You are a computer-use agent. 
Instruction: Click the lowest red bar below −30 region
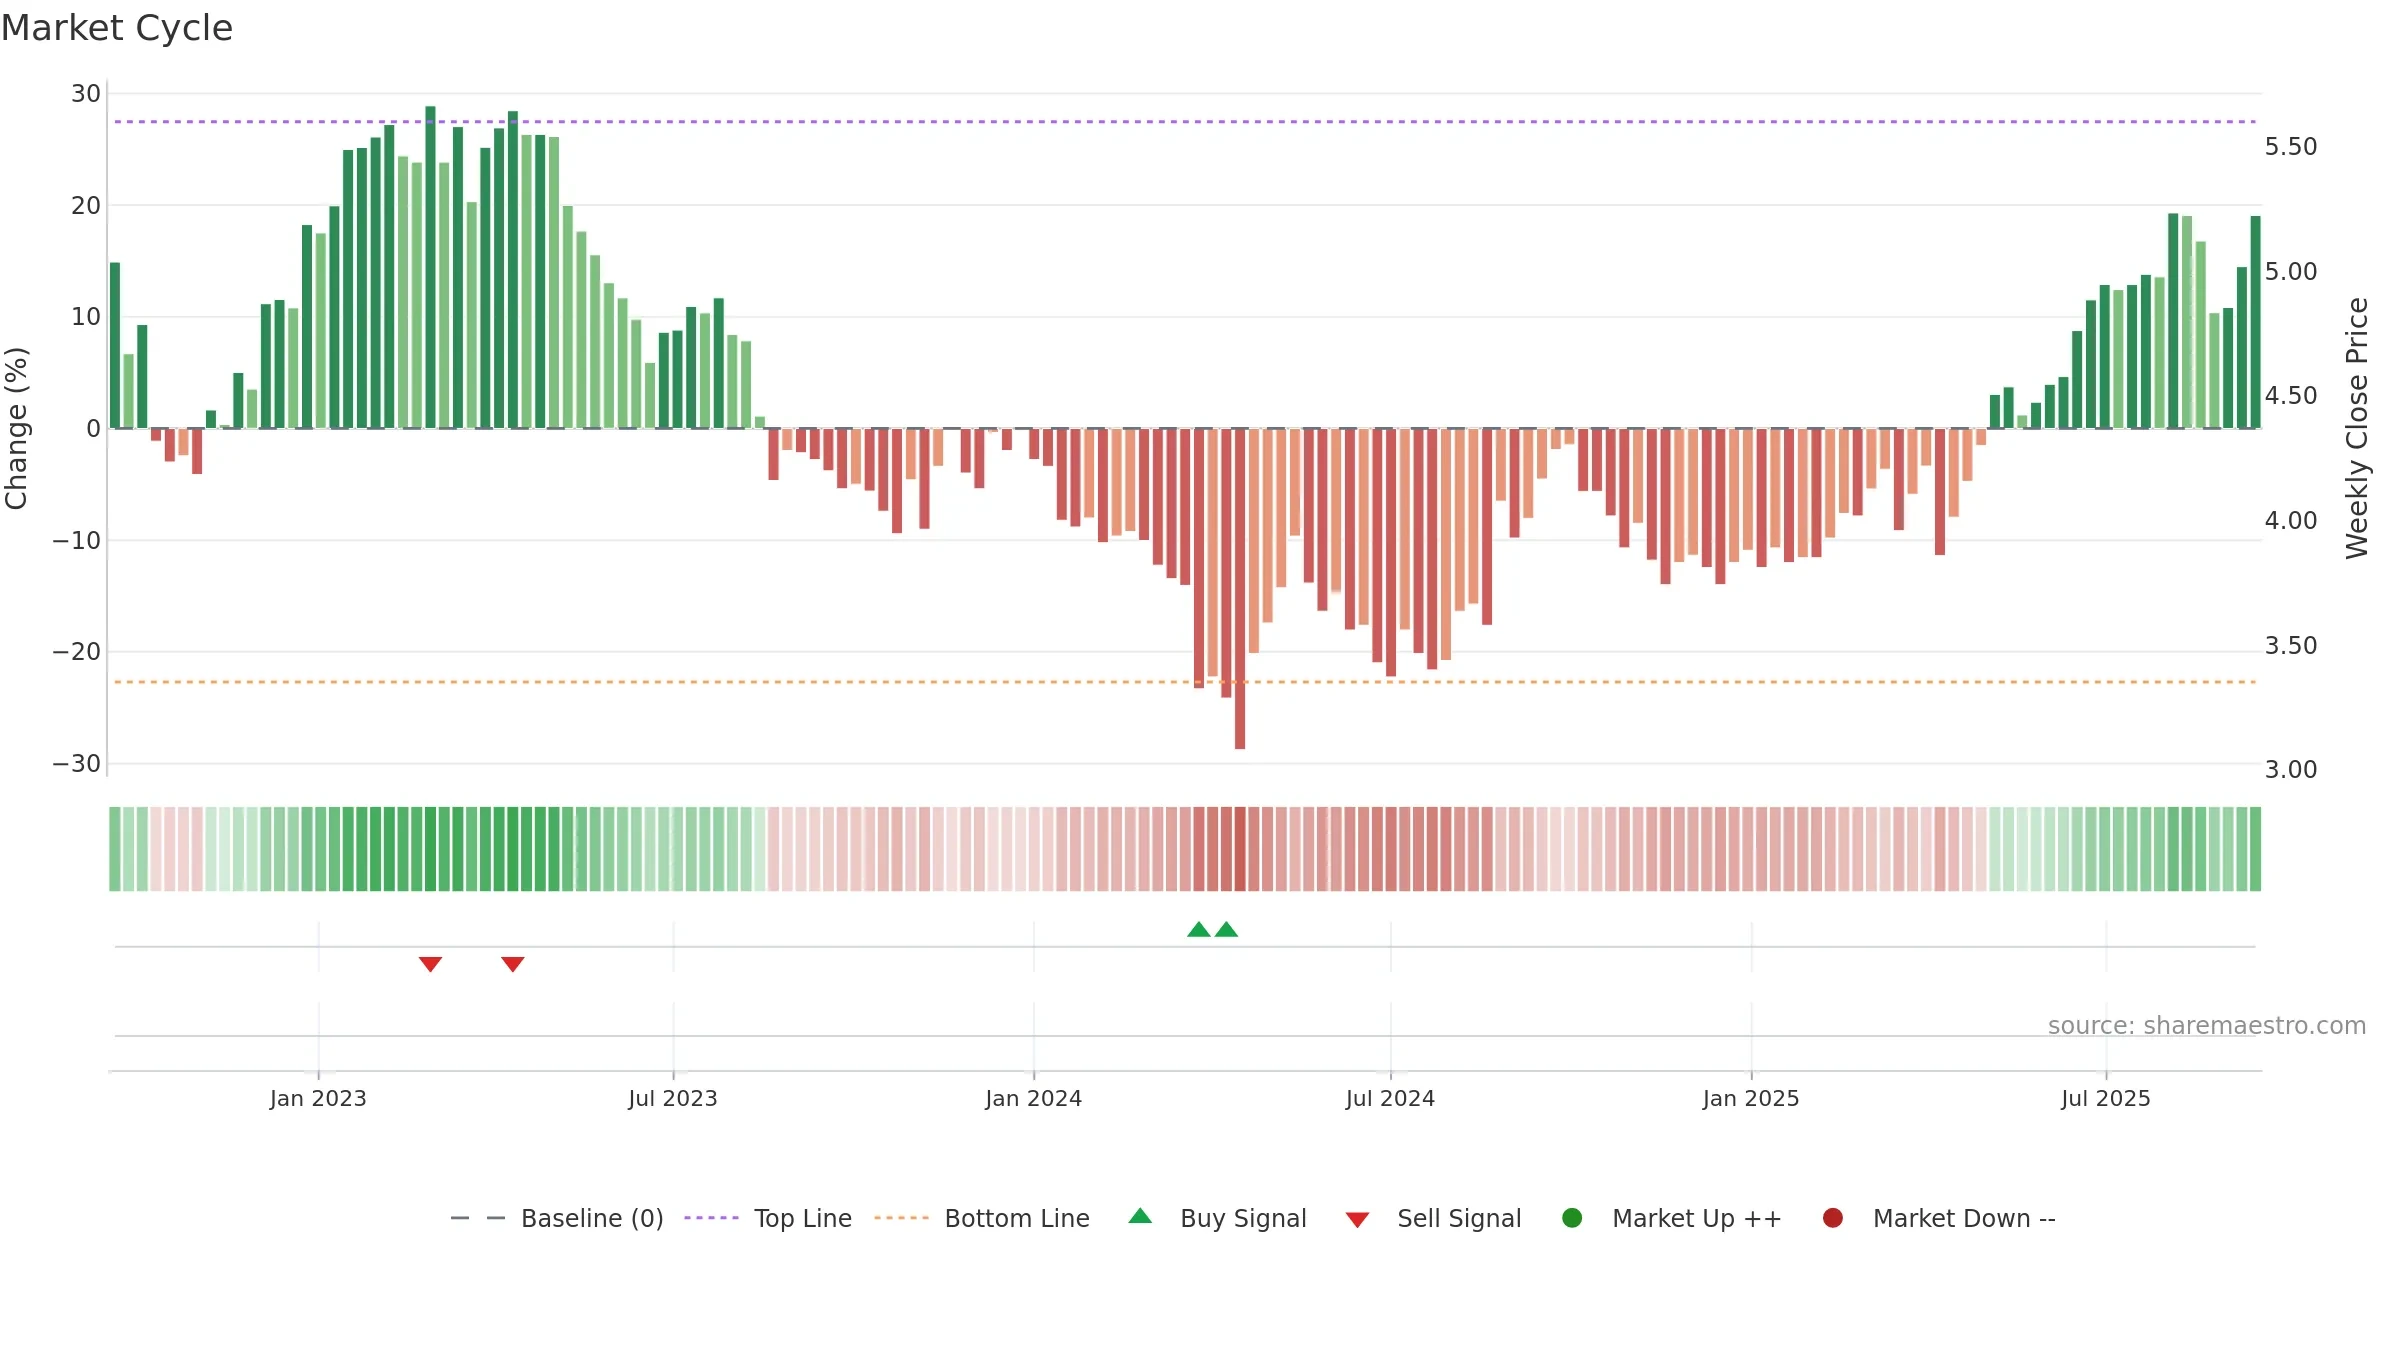click(x=1240, y=589)
